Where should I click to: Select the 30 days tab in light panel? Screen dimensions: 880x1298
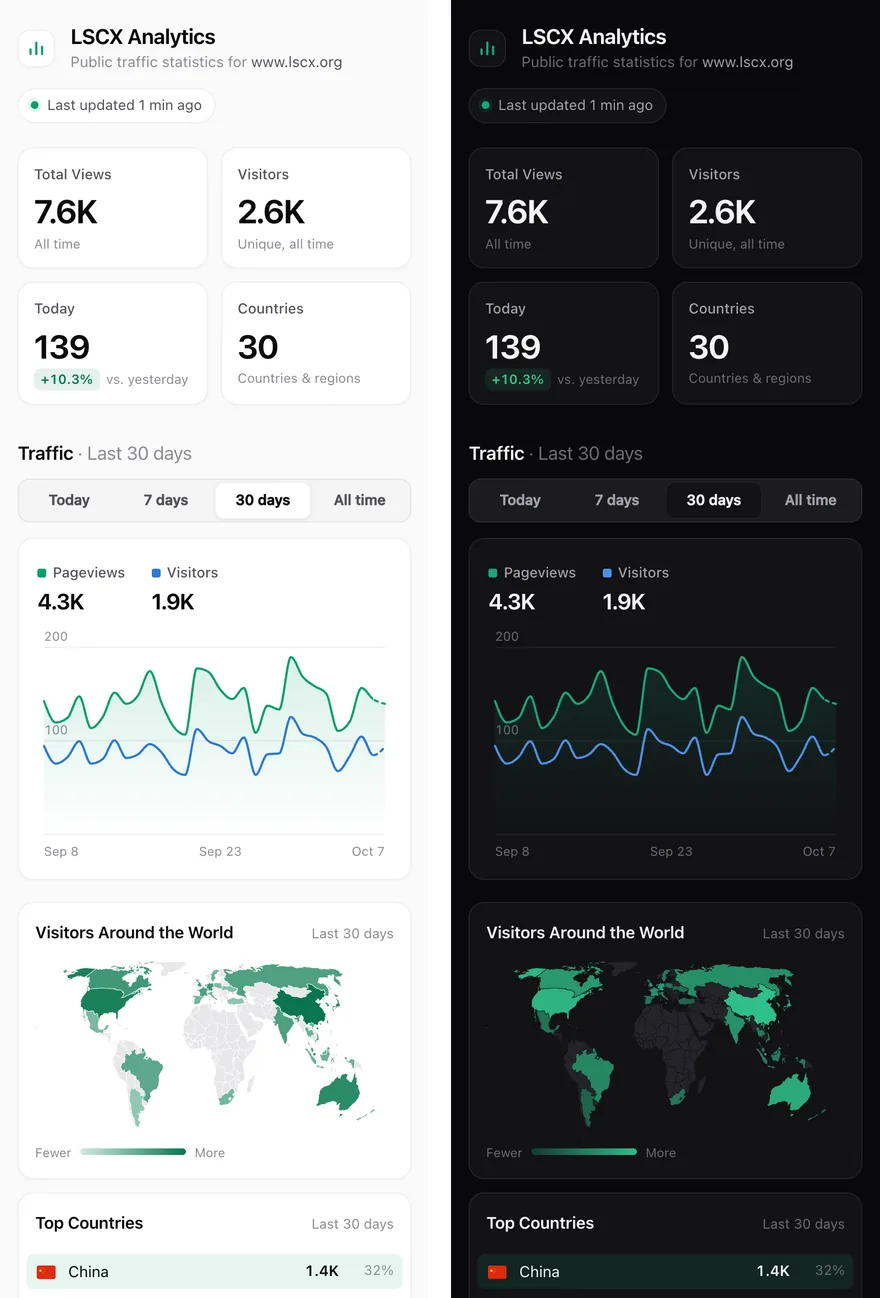(263, 500)
